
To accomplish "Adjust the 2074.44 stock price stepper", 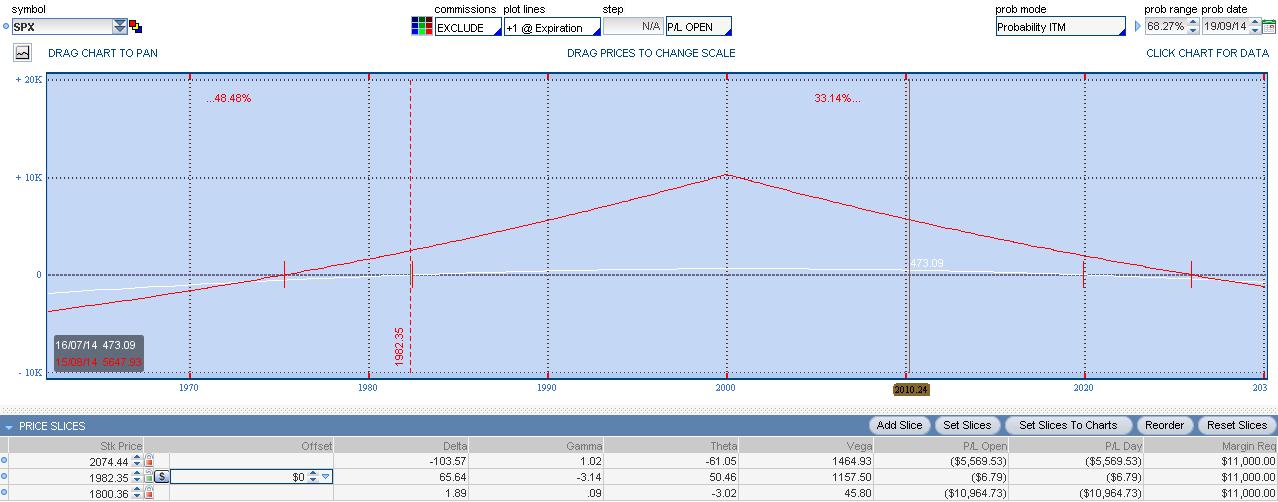I will pos(137,461).
